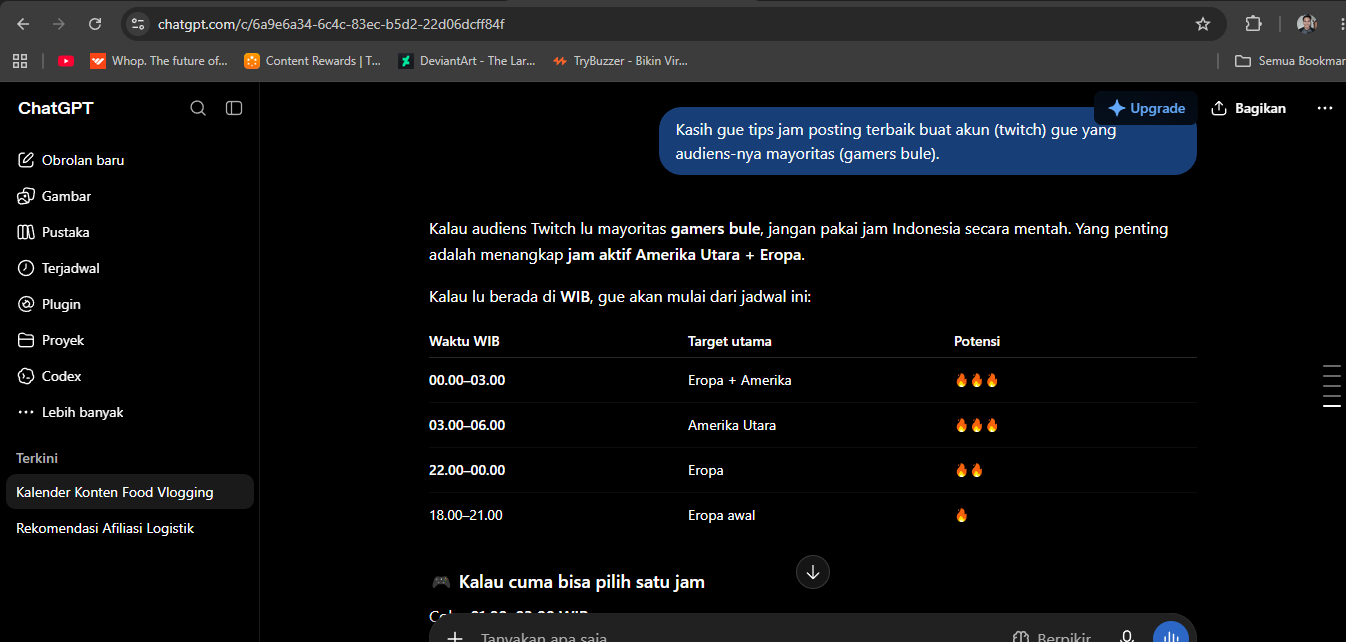Select table cell 00.00–03.00

pos(467,380)
